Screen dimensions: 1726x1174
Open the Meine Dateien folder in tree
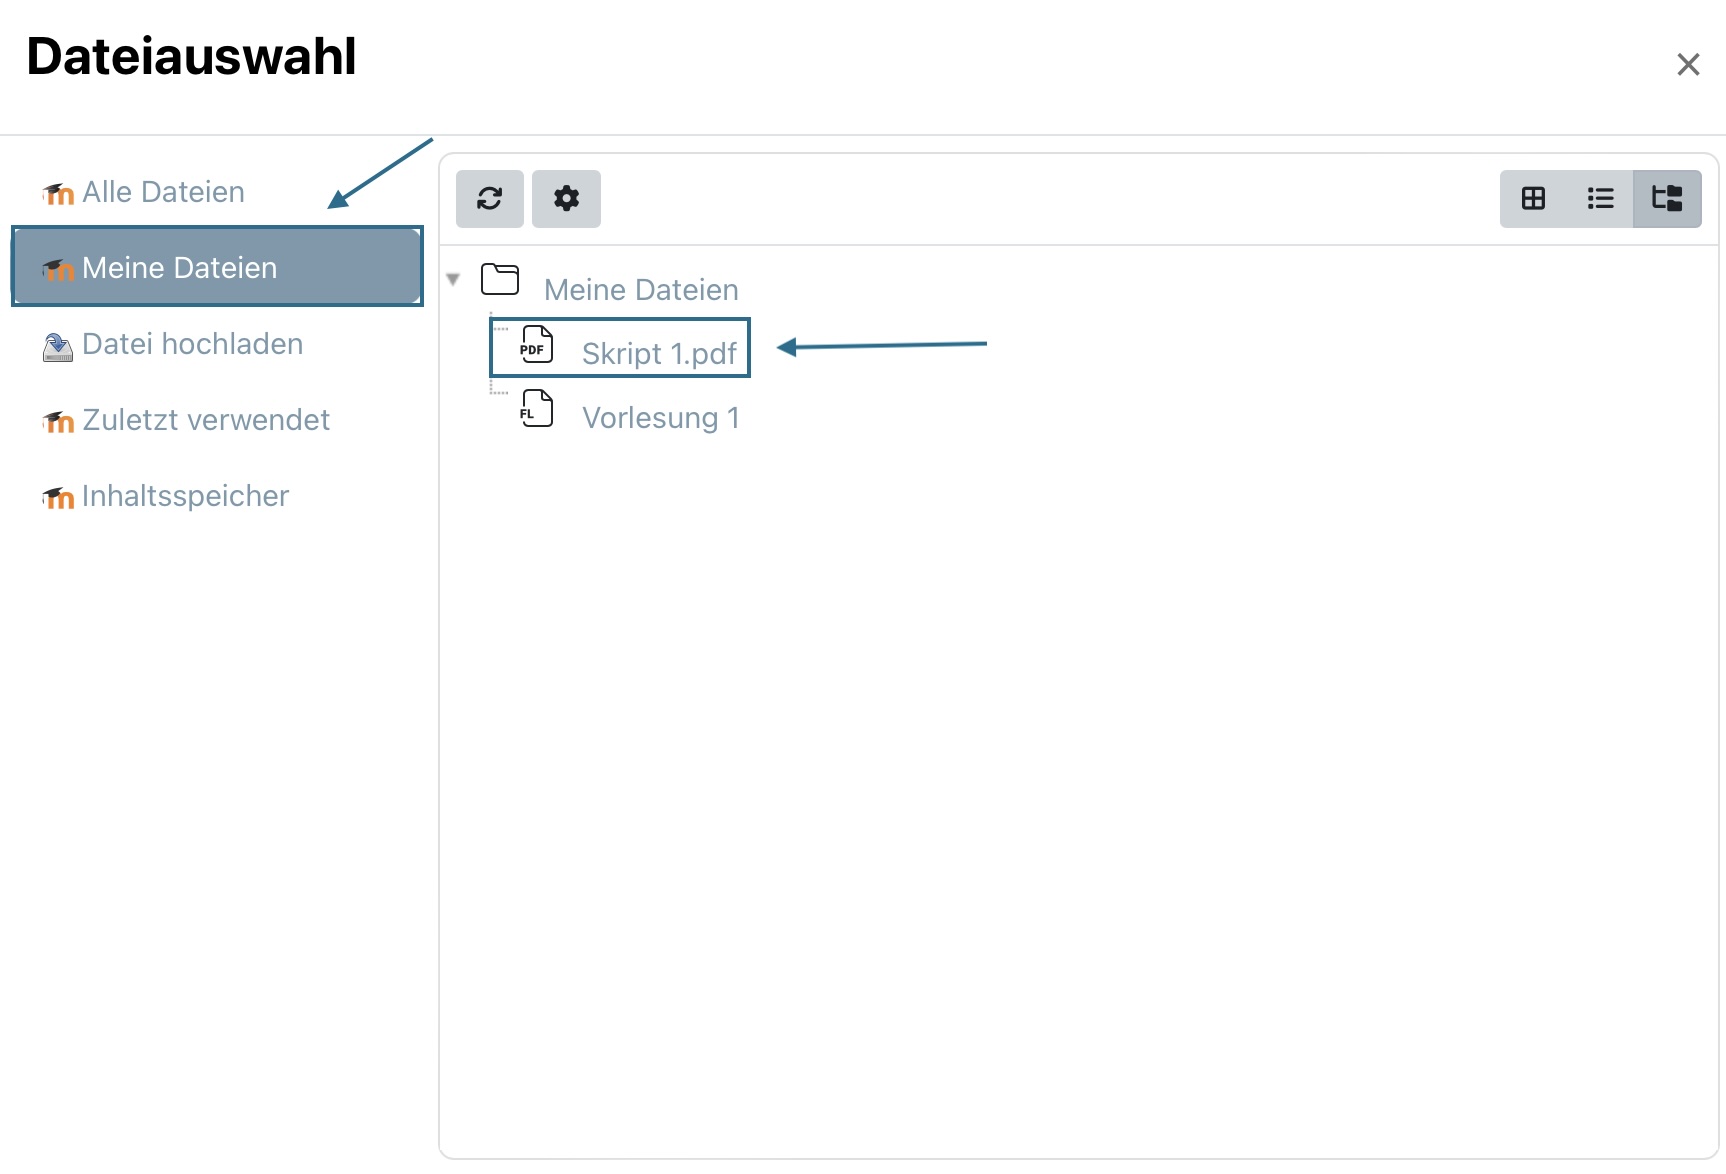coord(641,290)
